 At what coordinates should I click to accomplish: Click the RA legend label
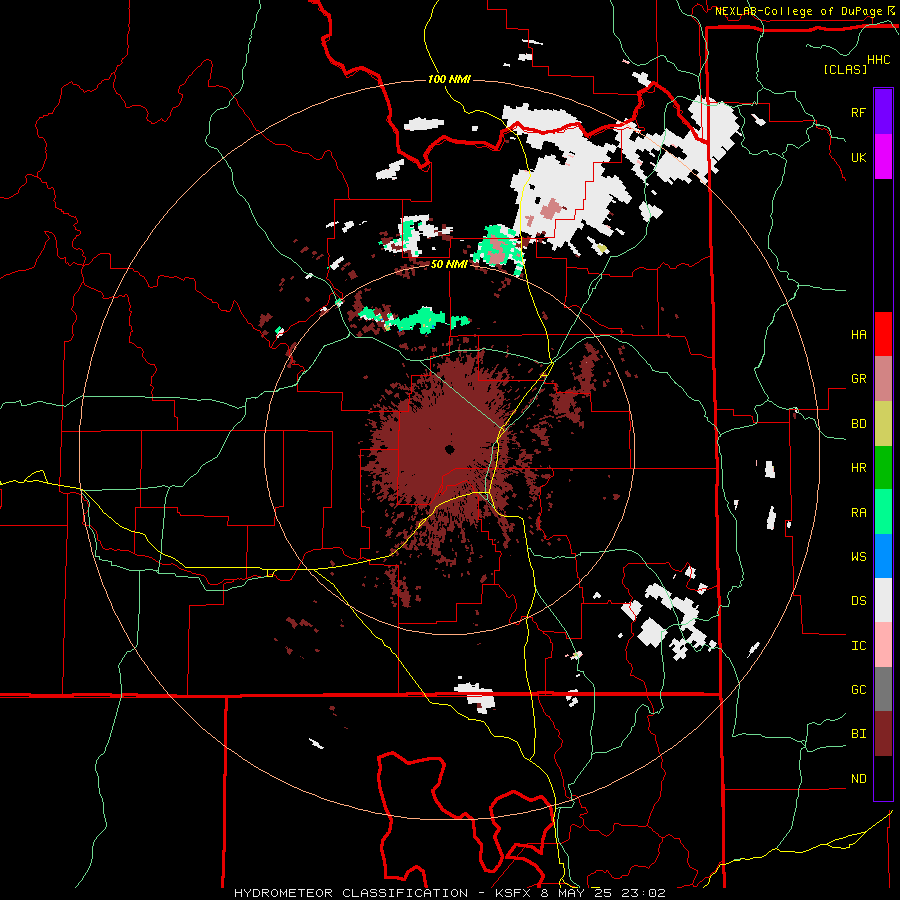point(858,513)
